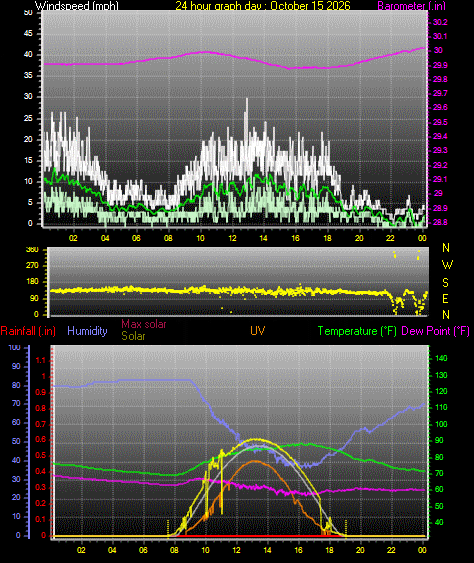Click the W wind direction label
This screenshot has width=474, height=563.
click(447, 265)
